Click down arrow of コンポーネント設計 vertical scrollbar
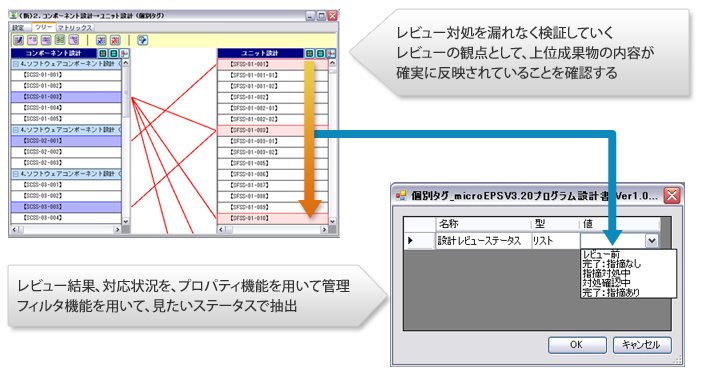 (x=126, y=221)
